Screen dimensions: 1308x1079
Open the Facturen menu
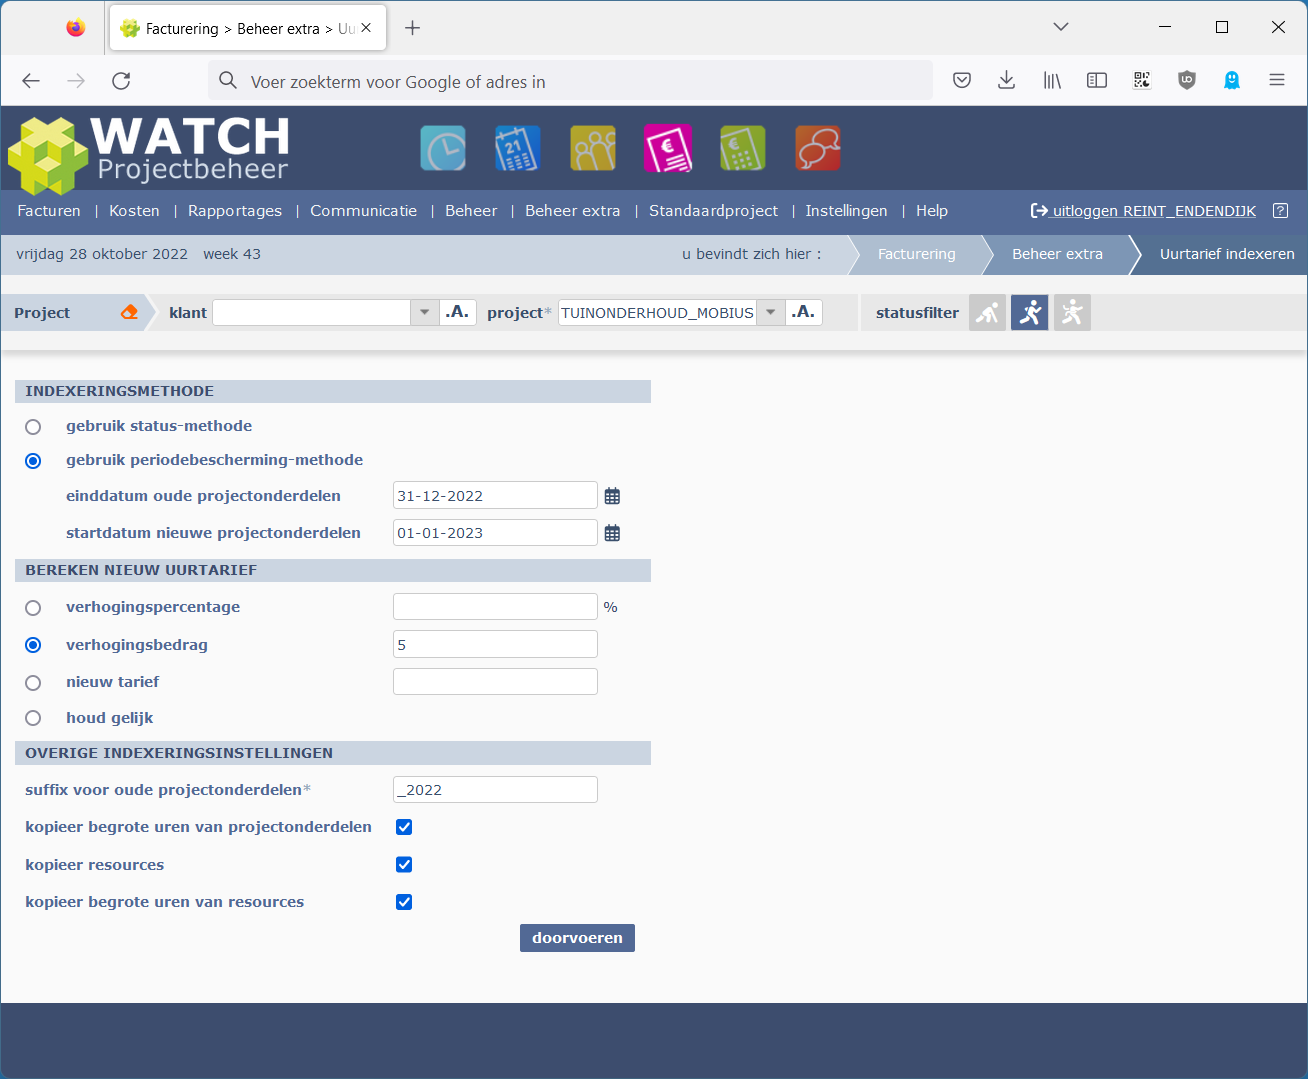click(x=49, y=211)
